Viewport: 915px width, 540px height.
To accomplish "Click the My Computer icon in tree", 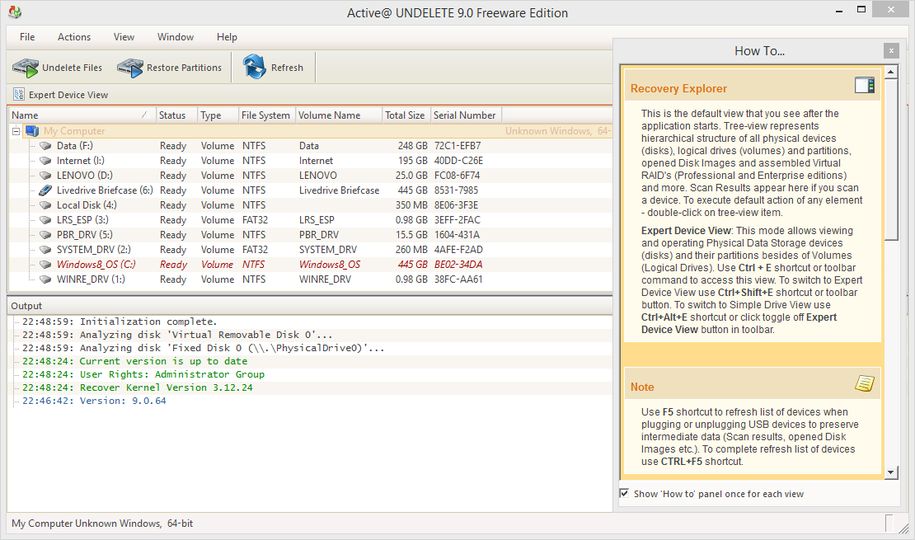I will coord(32,131).
